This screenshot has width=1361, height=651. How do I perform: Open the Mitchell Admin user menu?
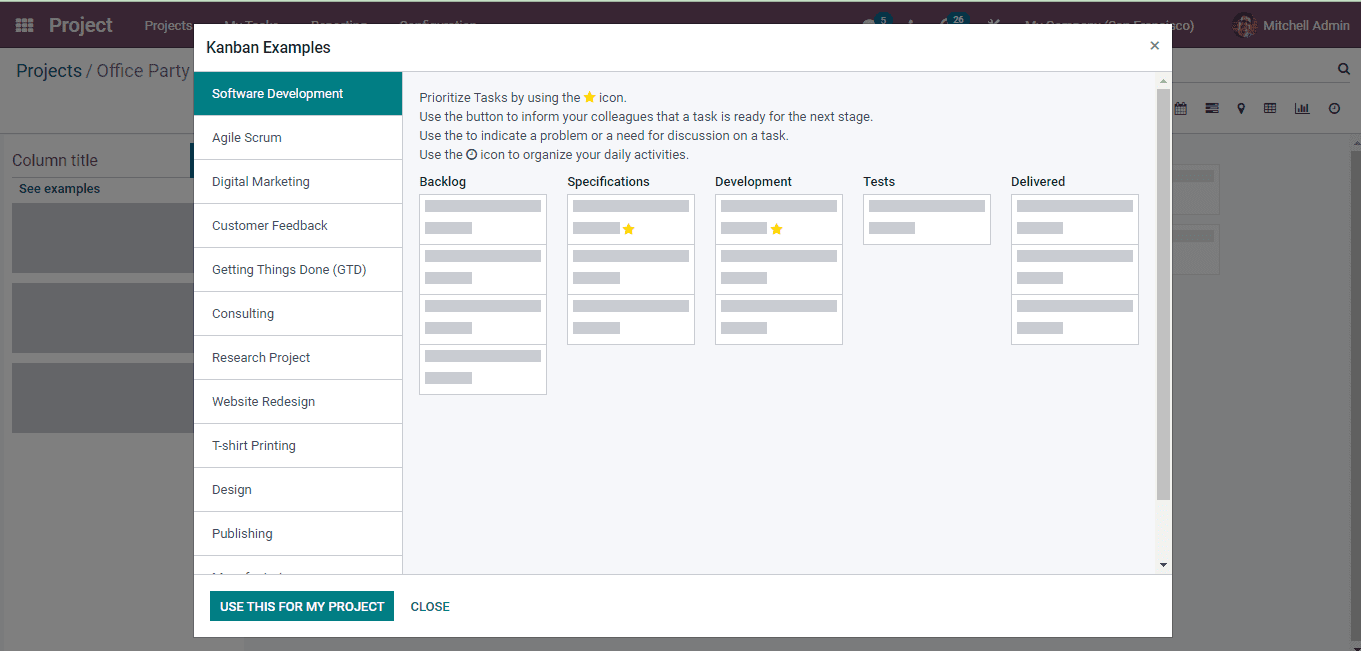pyautogui.click(x=1290, y=24)
